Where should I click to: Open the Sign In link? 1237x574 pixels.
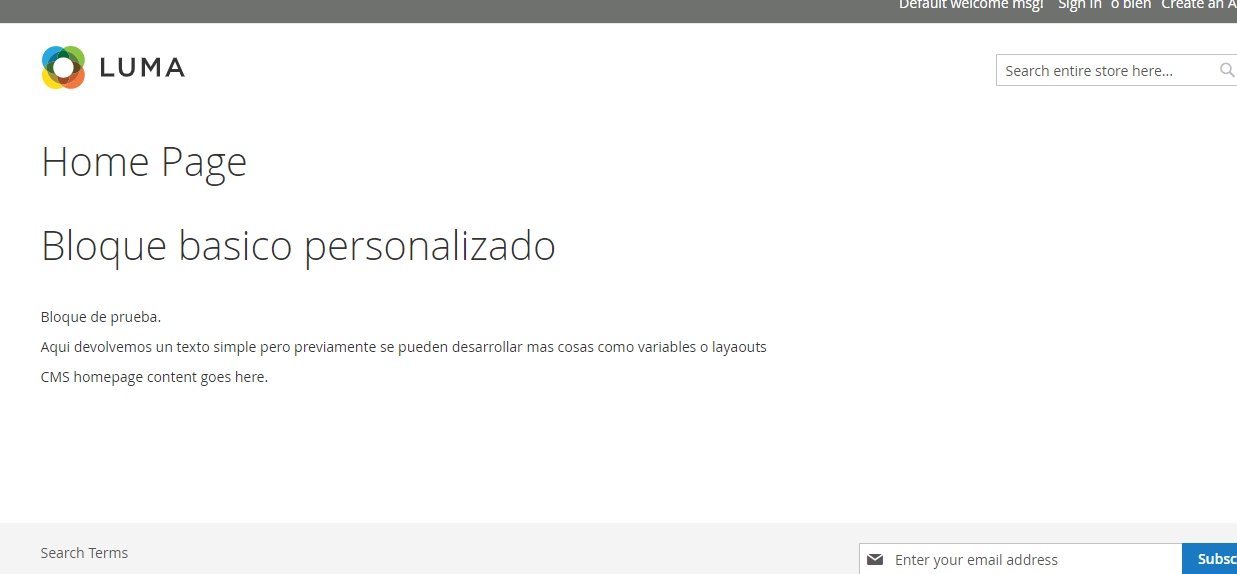point(1080,5)
